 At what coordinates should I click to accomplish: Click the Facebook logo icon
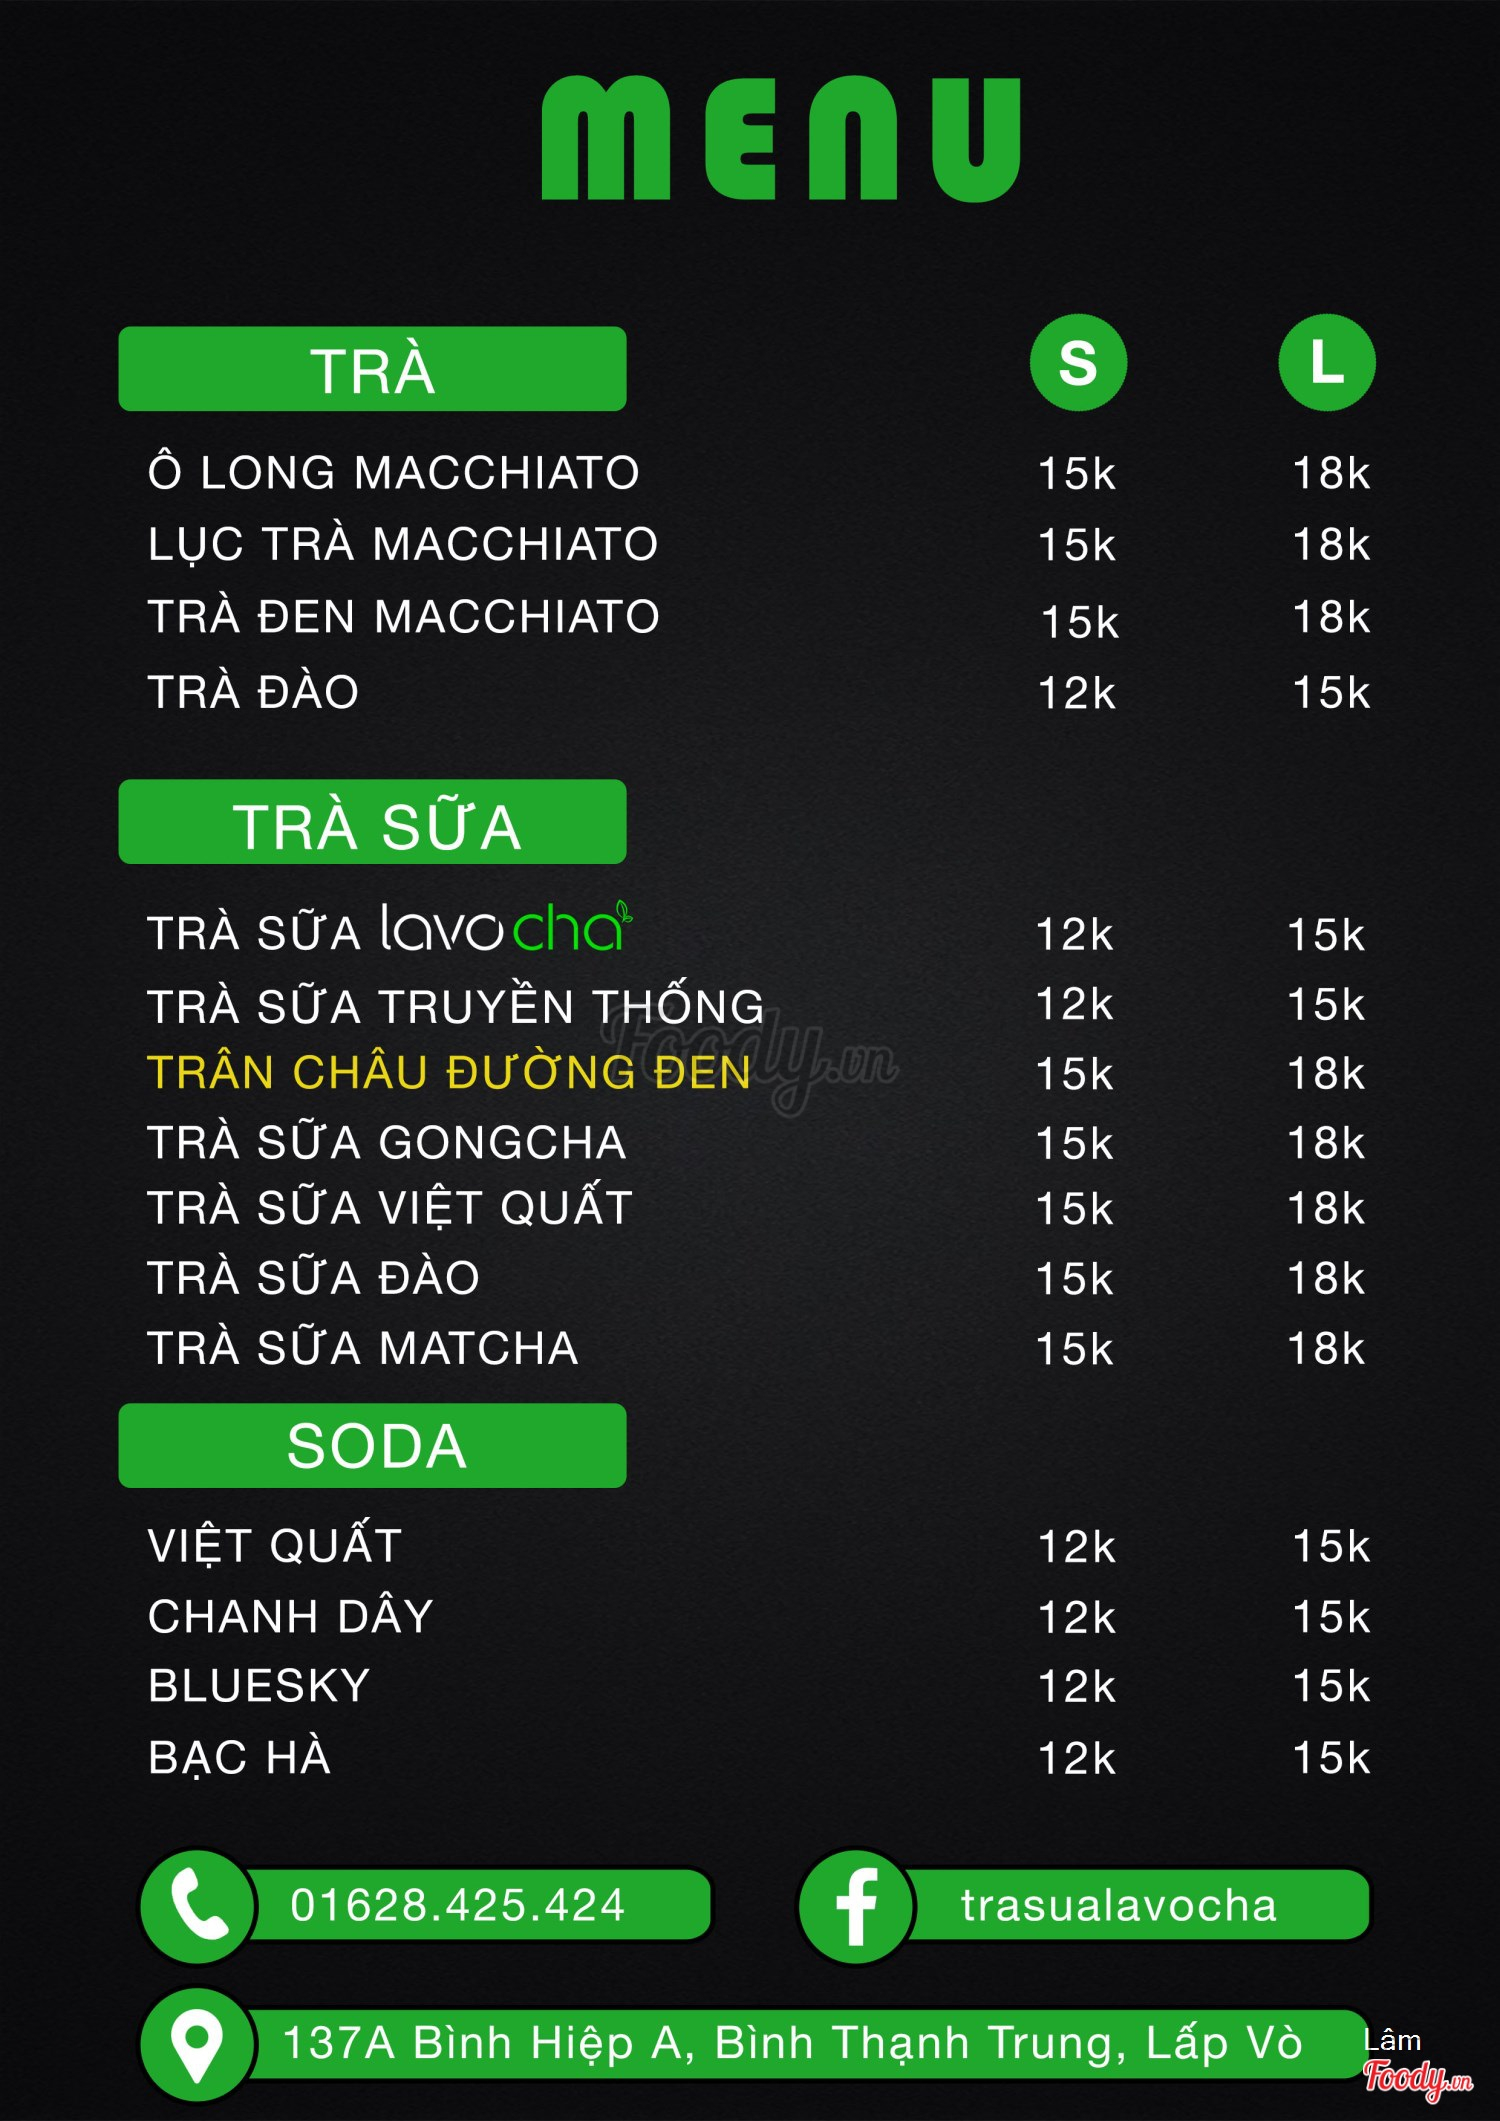coord(856,1906)
